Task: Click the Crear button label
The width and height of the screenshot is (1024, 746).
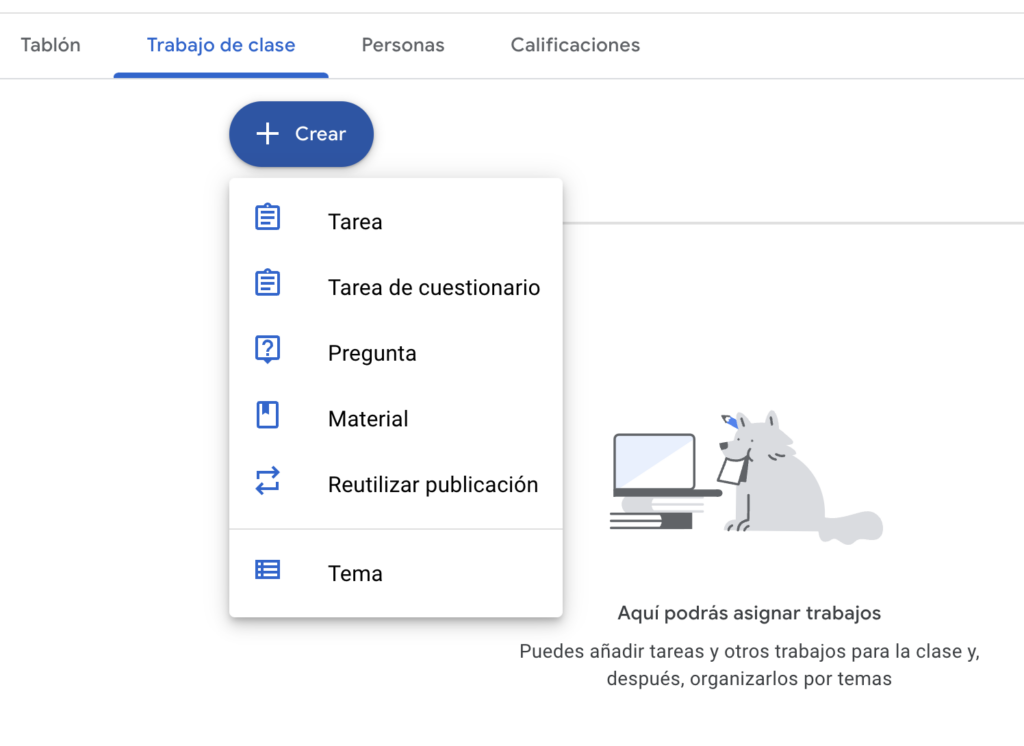Action: click(320, 134)
